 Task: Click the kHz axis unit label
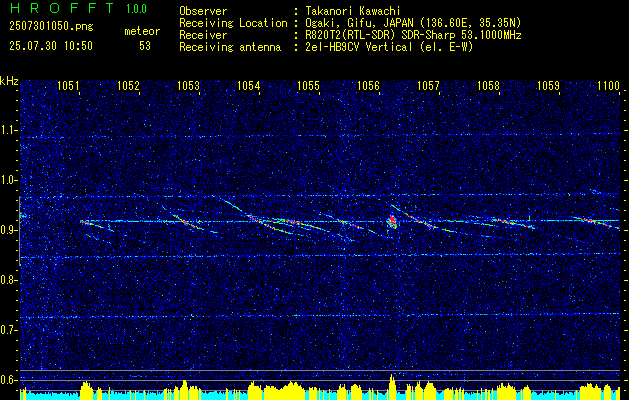tap(9, 81)
